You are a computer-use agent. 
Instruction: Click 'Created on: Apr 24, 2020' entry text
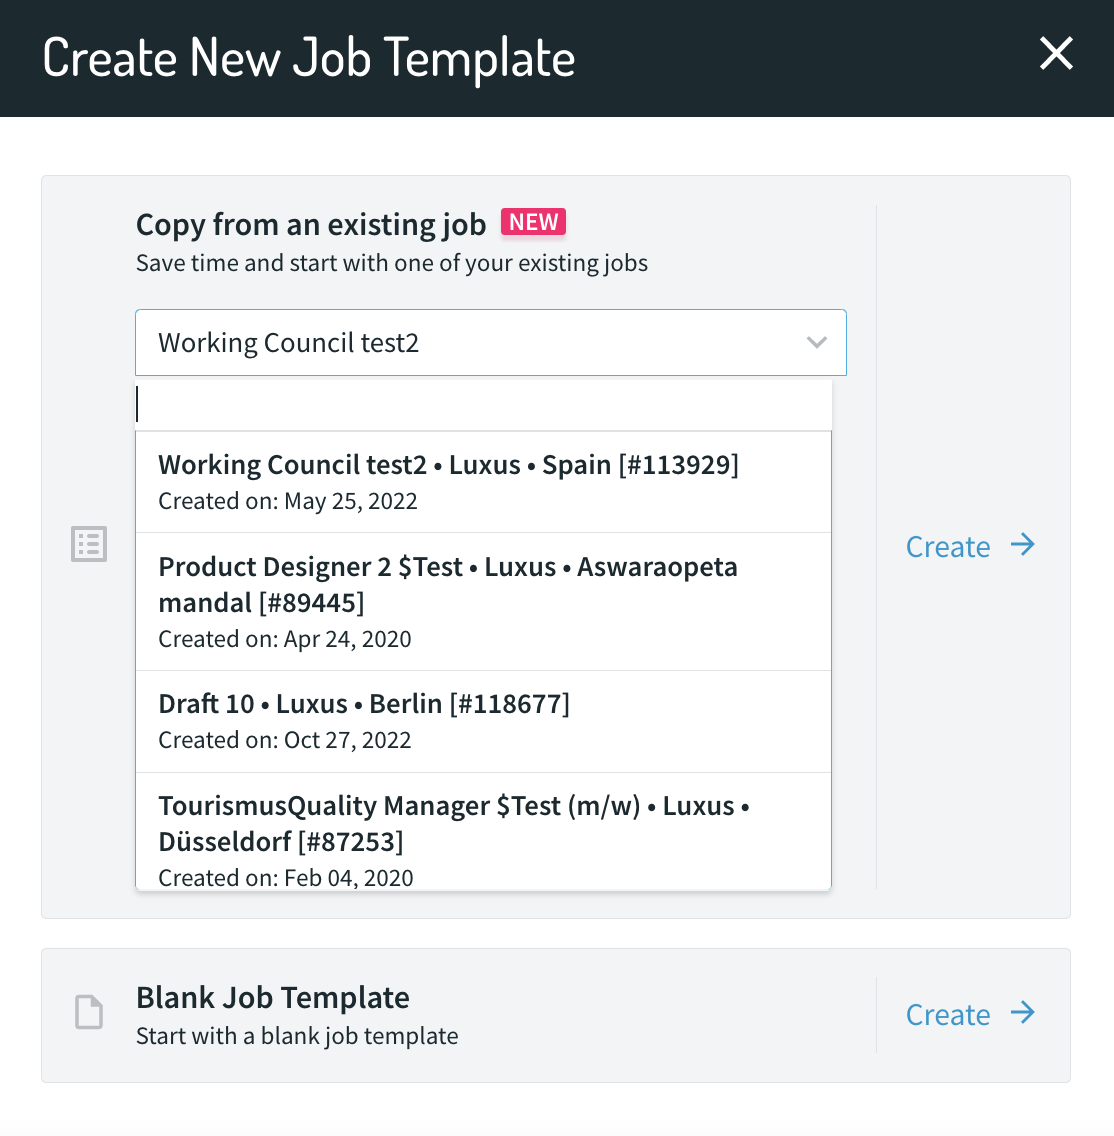285,639
